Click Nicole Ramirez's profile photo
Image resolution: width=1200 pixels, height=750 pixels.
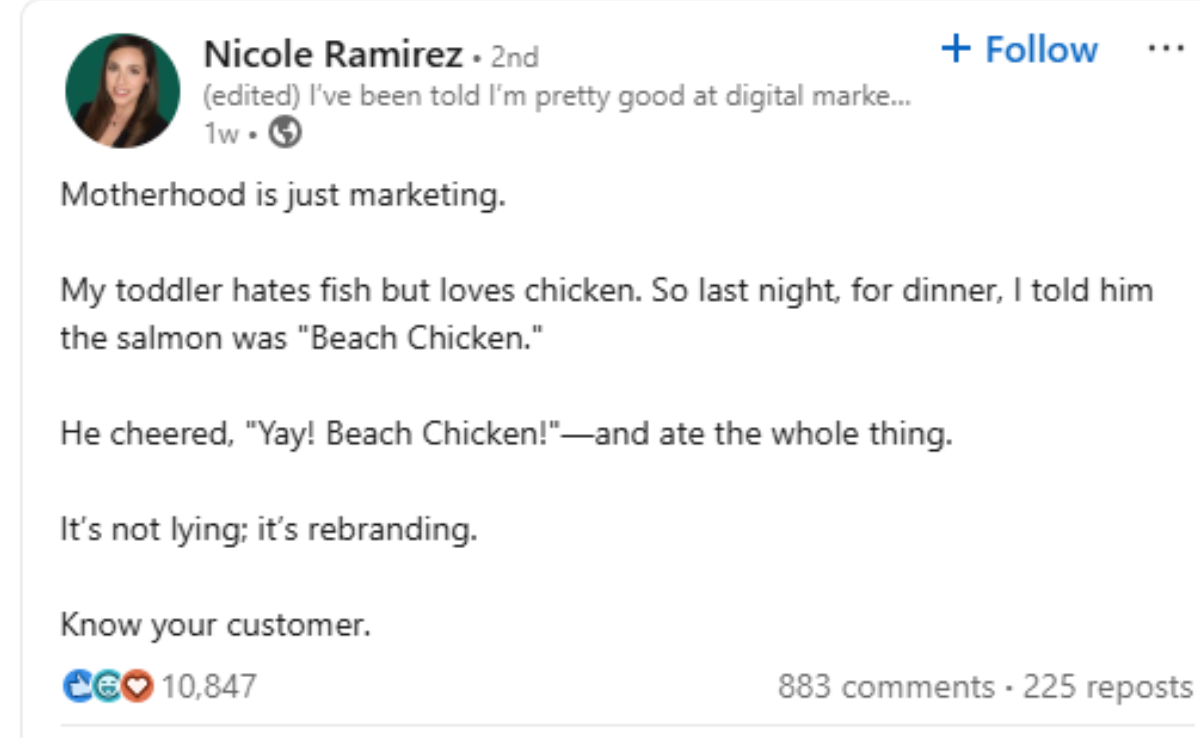122,91
